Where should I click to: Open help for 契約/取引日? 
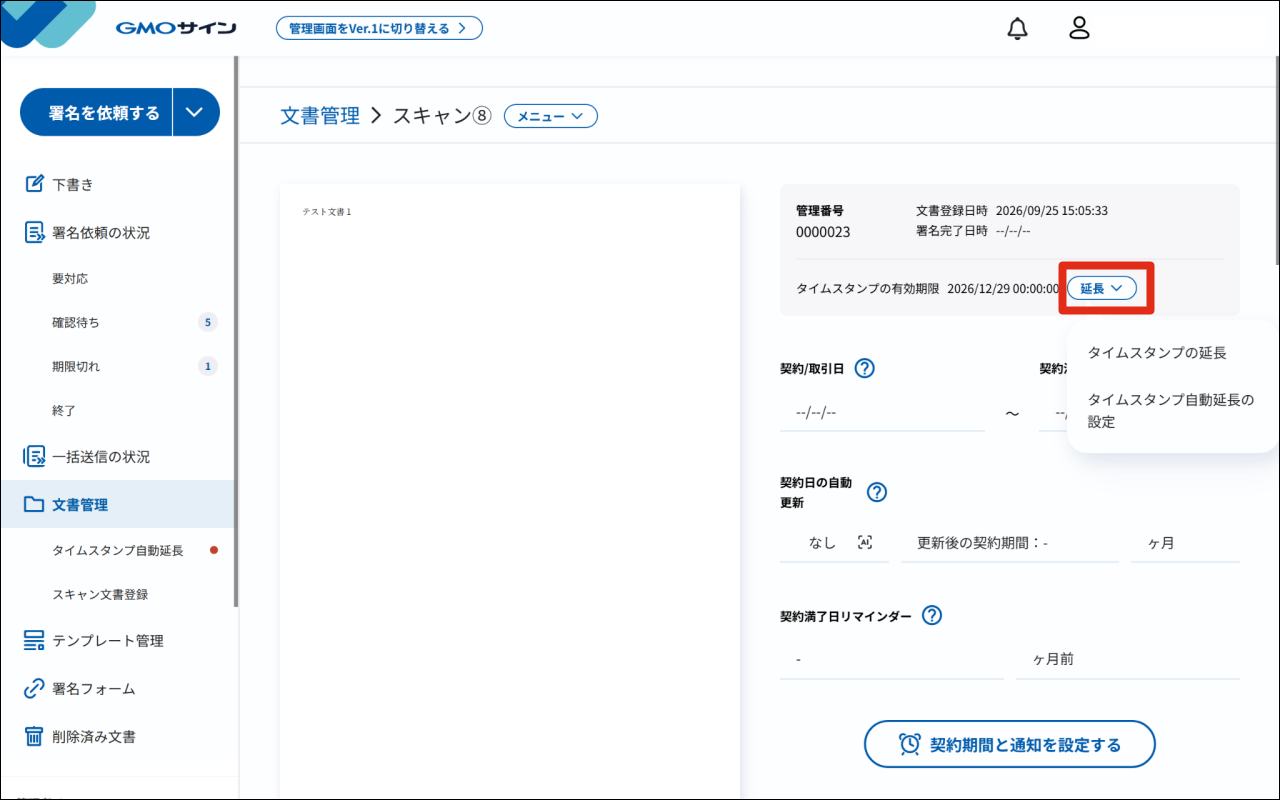pyautogui.click(x=865, y=368)
